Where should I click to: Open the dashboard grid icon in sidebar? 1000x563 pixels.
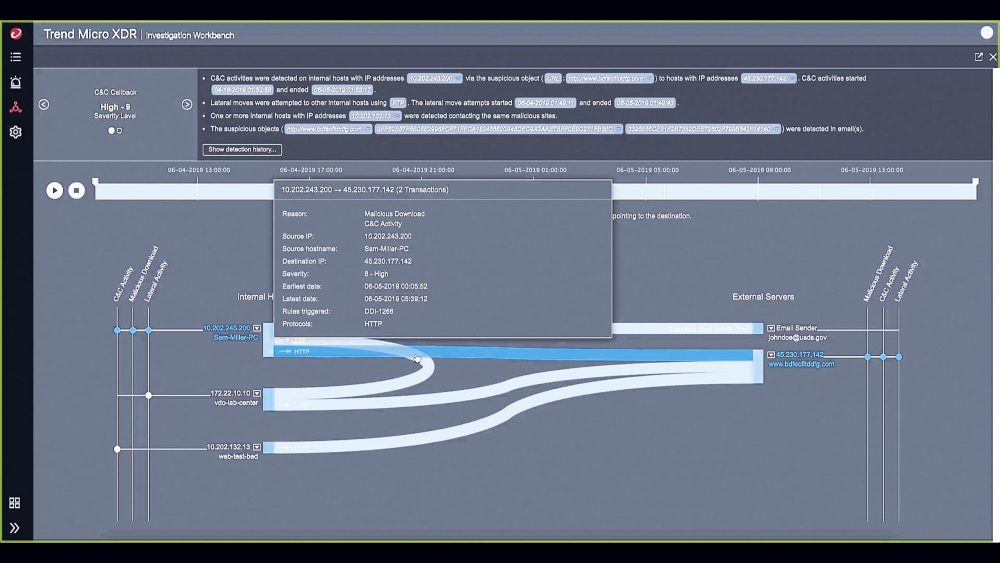15,503
